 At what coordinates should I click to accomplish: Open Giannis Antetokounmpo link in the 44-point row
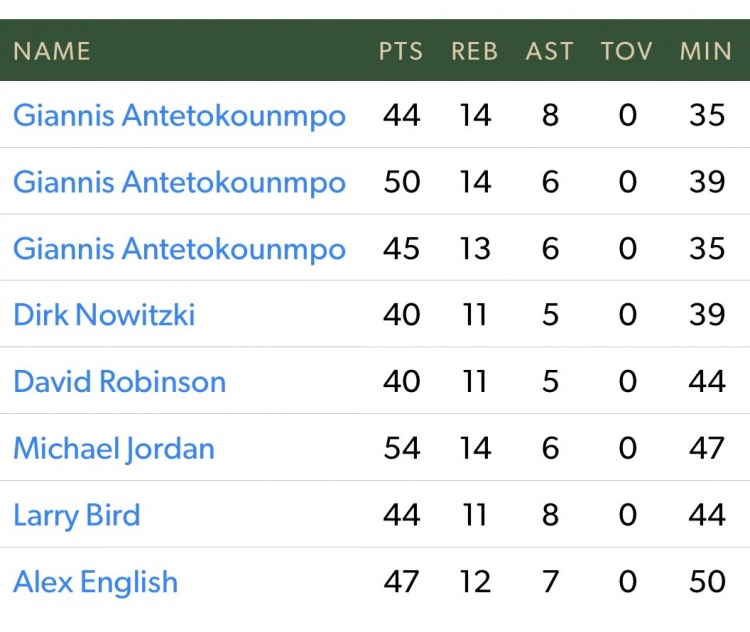(x=179, y=116)
